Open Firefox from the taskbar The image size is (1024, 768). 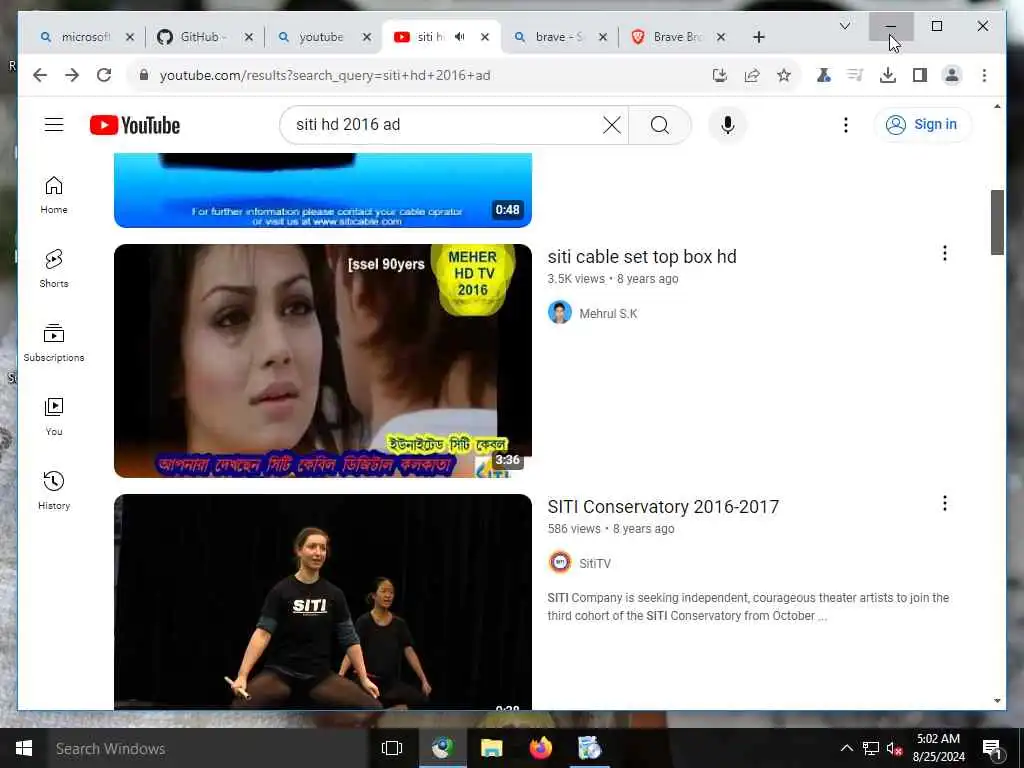(540, 748)
